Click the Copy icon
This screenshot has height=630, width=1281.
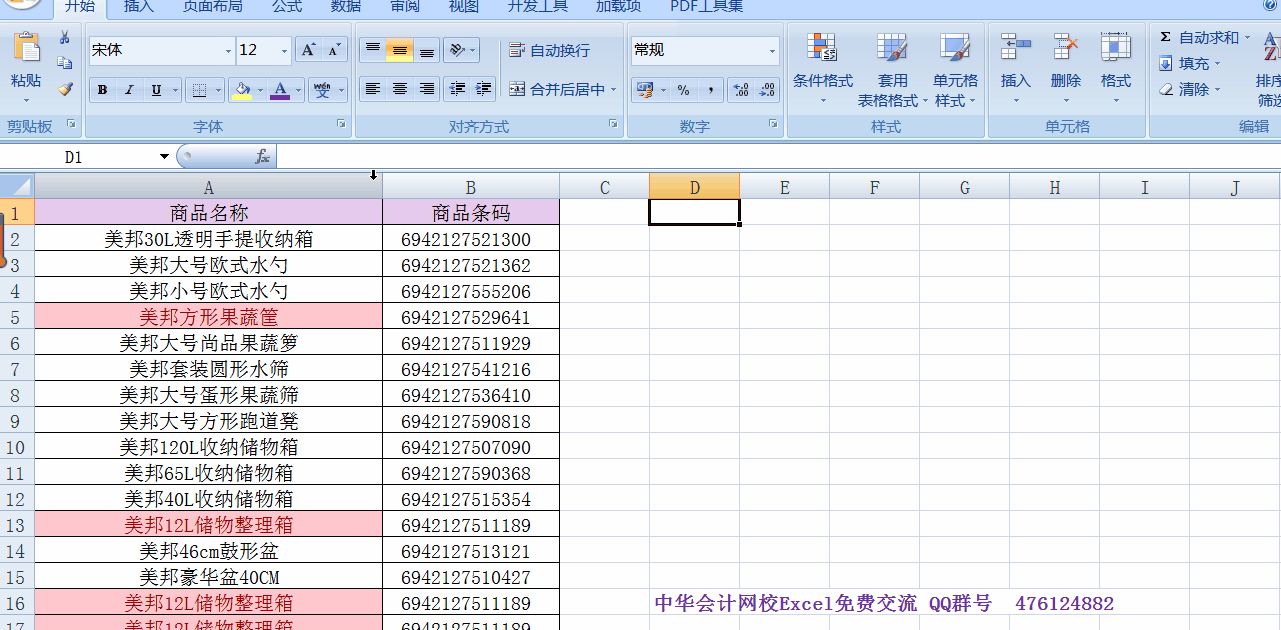pos(65,63)
